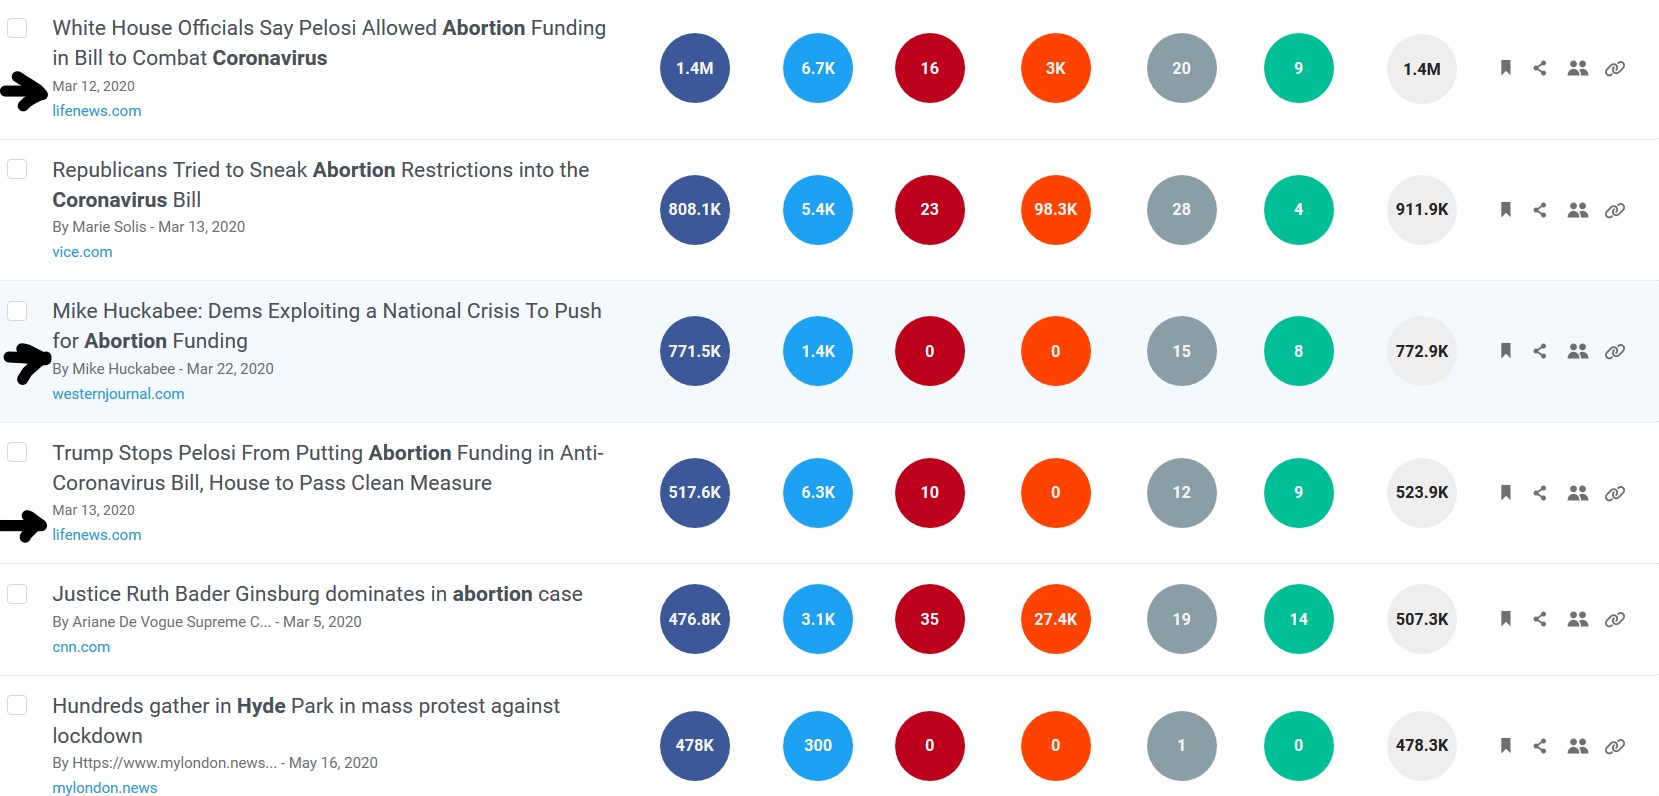This screenshot has height=796, width=1659.
Task: Visit the vice.com source link
Action: coord(82,251)
